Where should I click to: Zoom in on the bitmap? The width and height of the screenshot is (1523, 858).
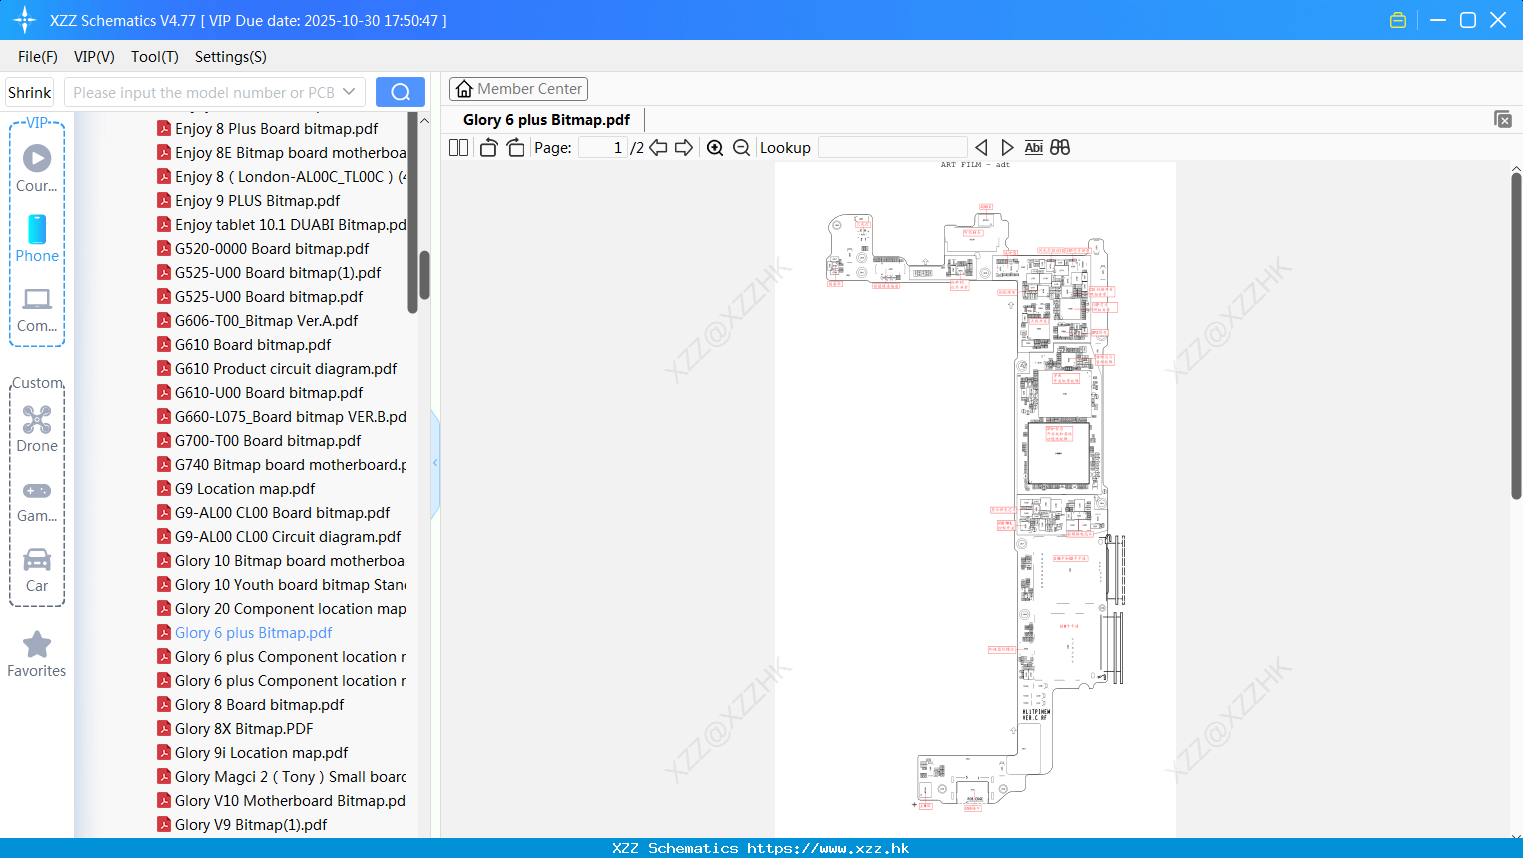click(715, 148)
